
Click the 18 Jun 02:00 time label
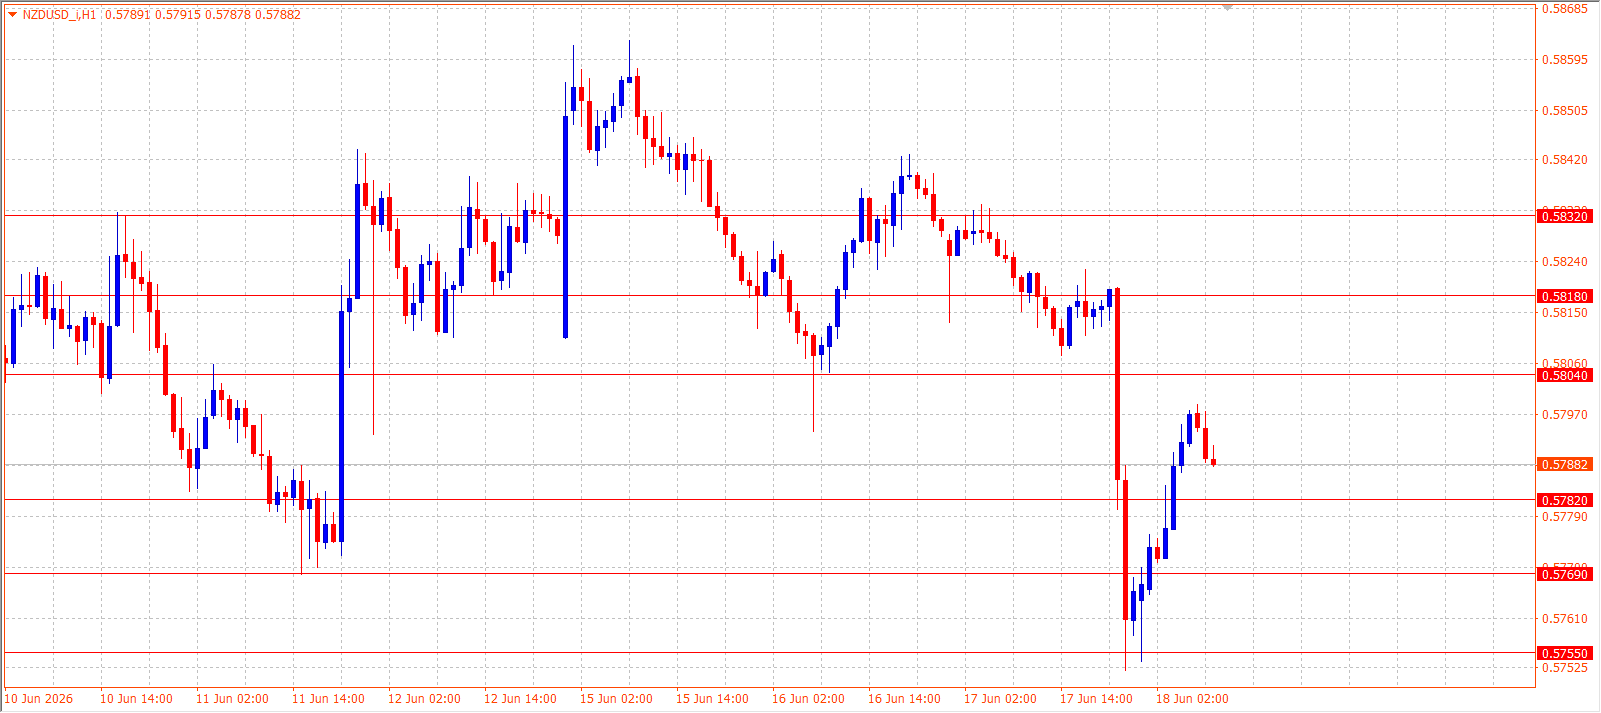(1192, 699)
